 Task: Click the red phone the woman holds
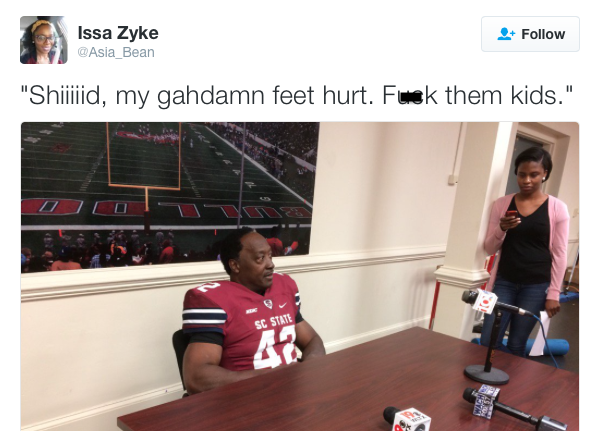pyautogui.click(x=512, y=215)
